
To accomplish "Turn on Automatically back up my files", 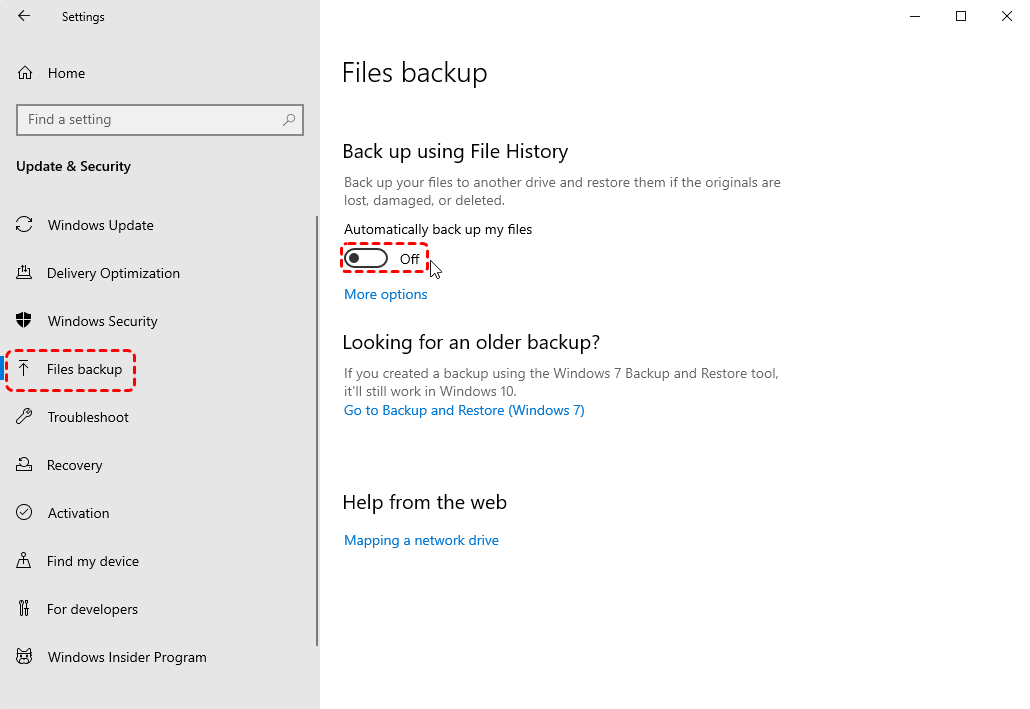I will pos(366,258).
